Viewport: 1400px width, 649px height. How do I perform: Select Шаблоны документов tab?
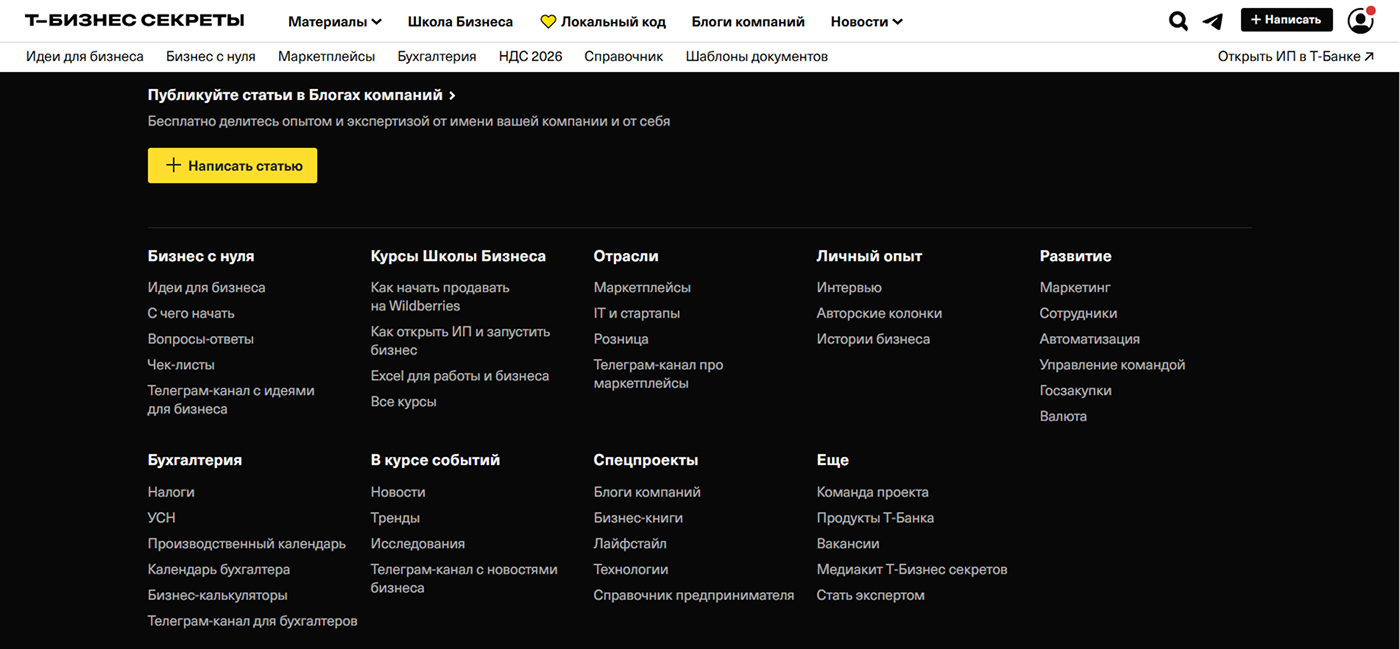pyautogui.click(x=757, y=56)
